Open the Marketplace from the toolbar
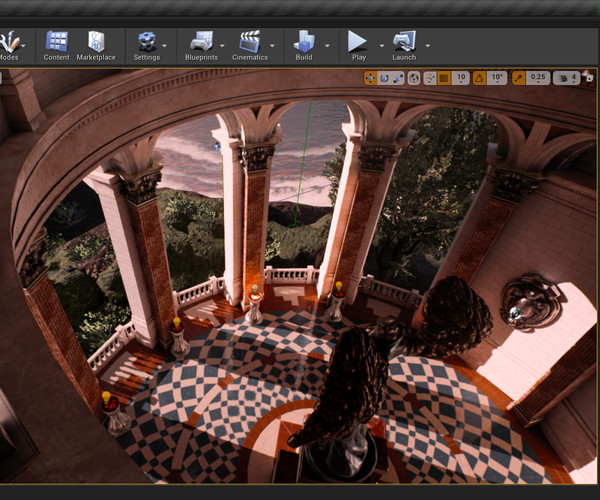 point(96,46)
